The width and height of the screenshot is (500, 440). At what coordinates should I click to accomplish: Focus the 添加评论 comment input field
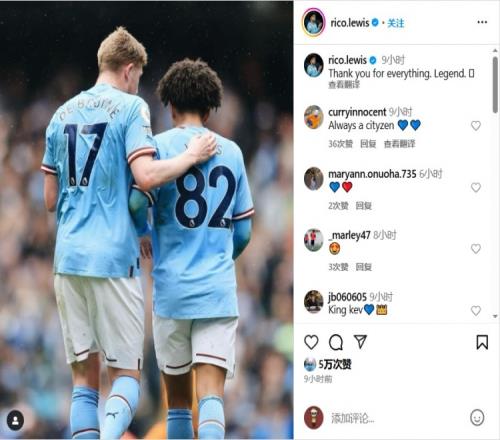point(397,418)
